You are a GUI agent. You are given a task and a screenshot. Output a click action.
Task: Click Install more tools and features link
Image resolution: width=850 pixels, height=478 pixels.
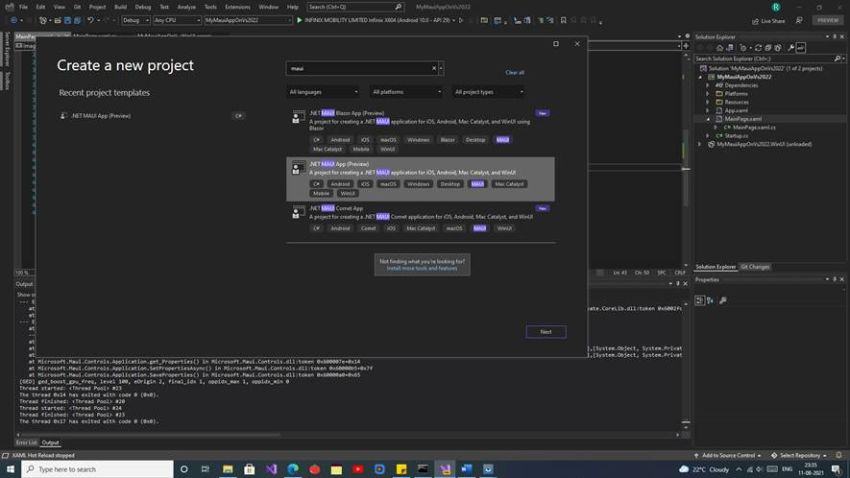422,268
